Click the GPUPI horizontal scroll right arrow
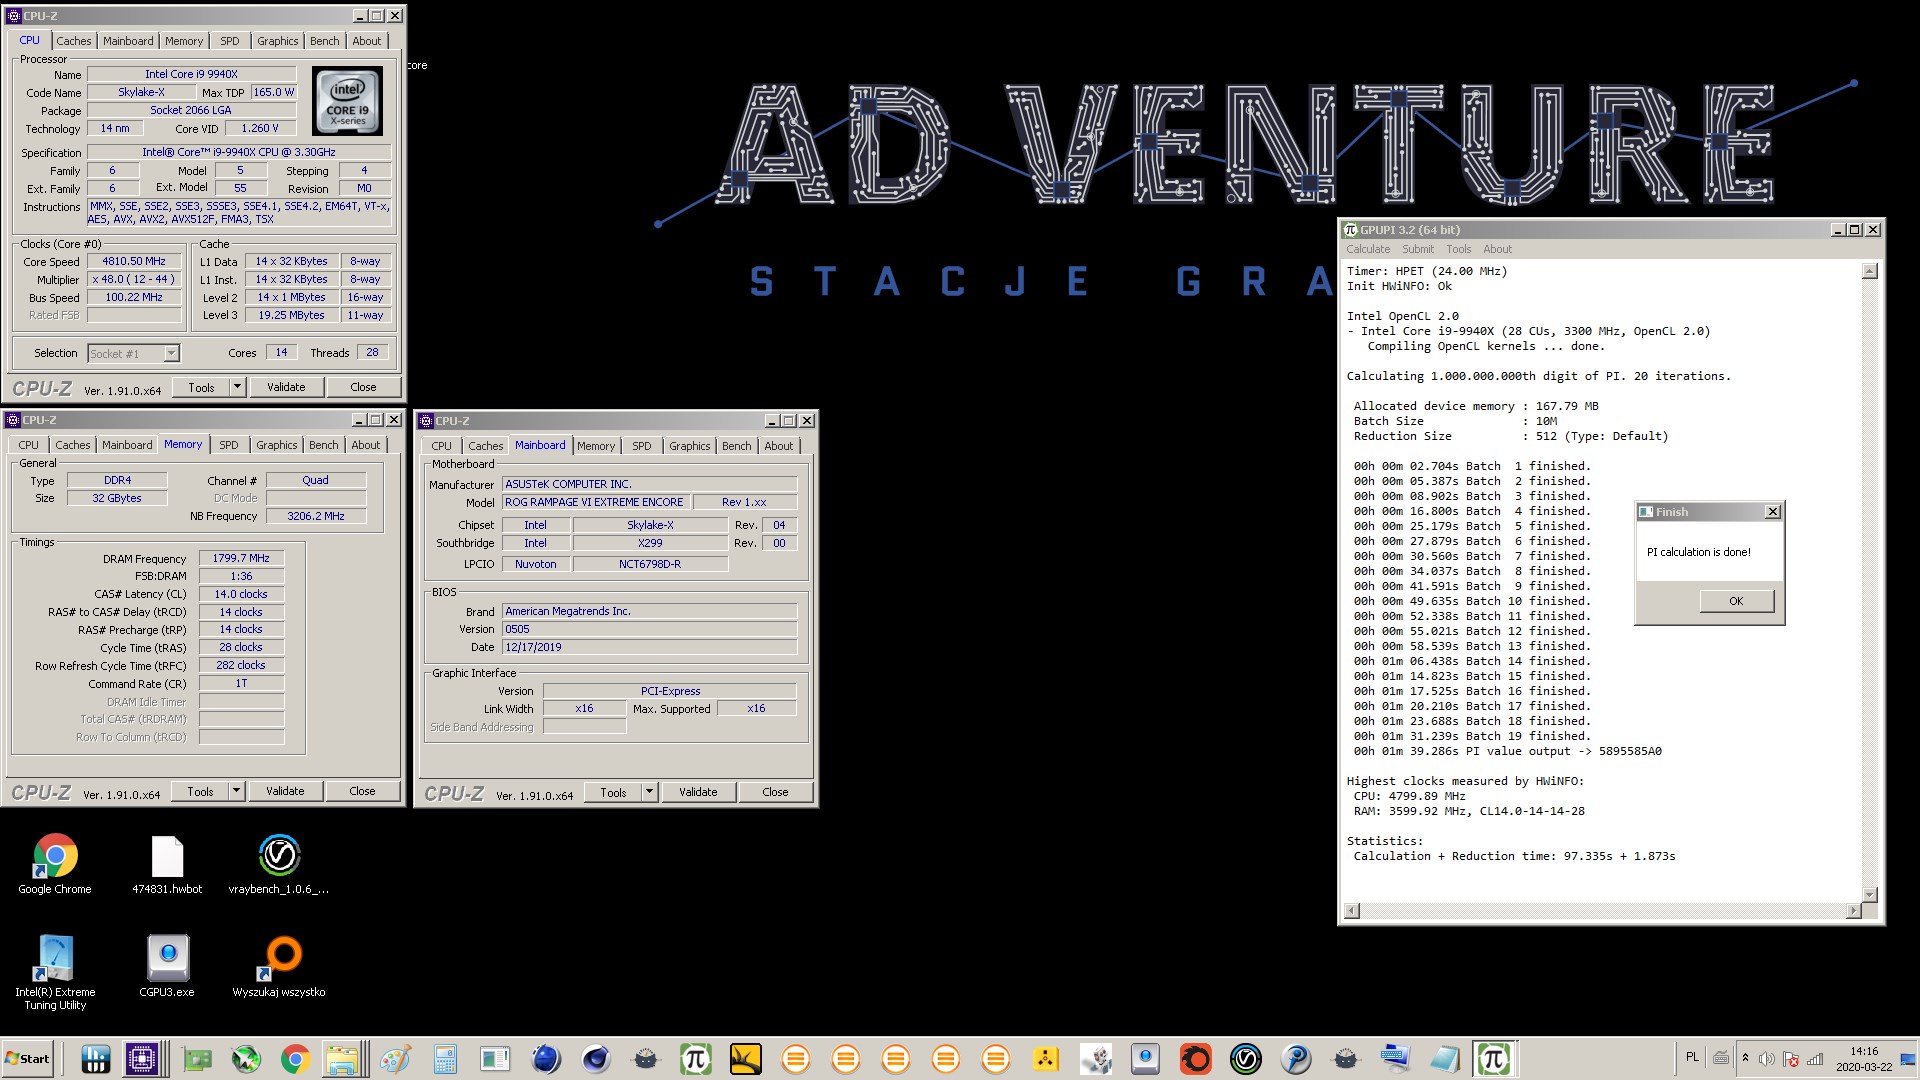The width and height of the screenshot is (1920, 1080). pyautogui.click(x=1853, y=911)
